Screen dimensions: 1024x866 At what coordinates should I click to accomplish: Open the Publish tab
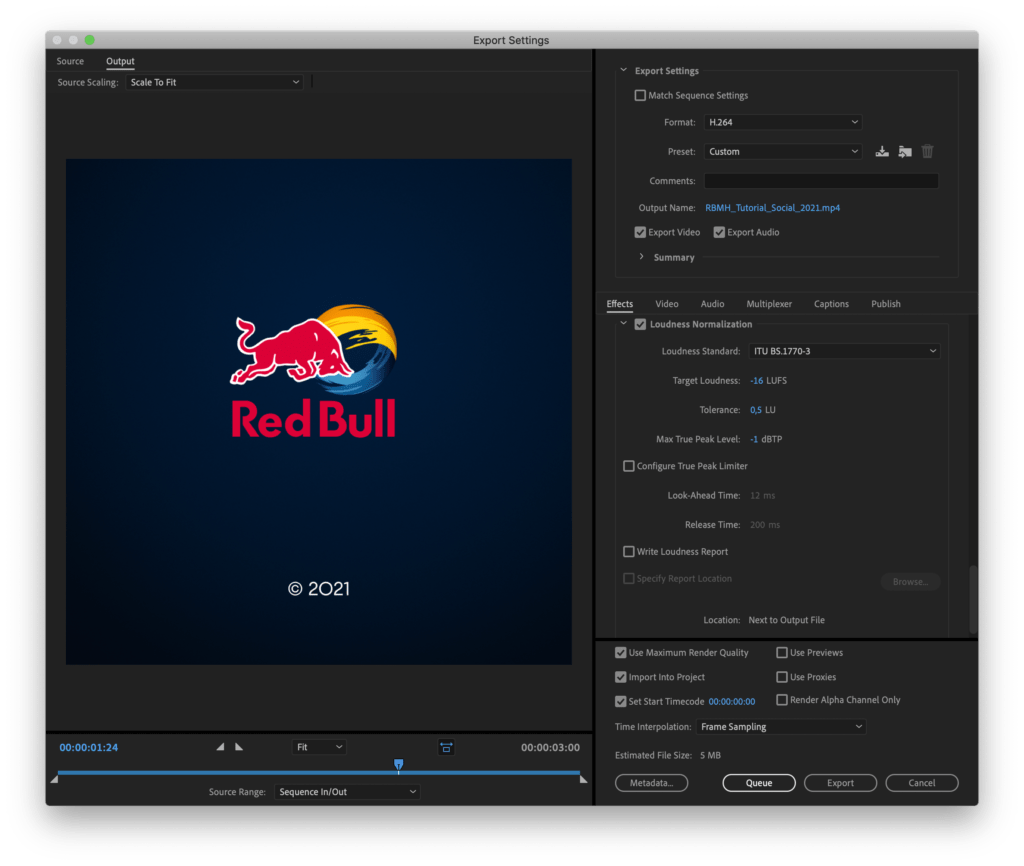(886, 304)
